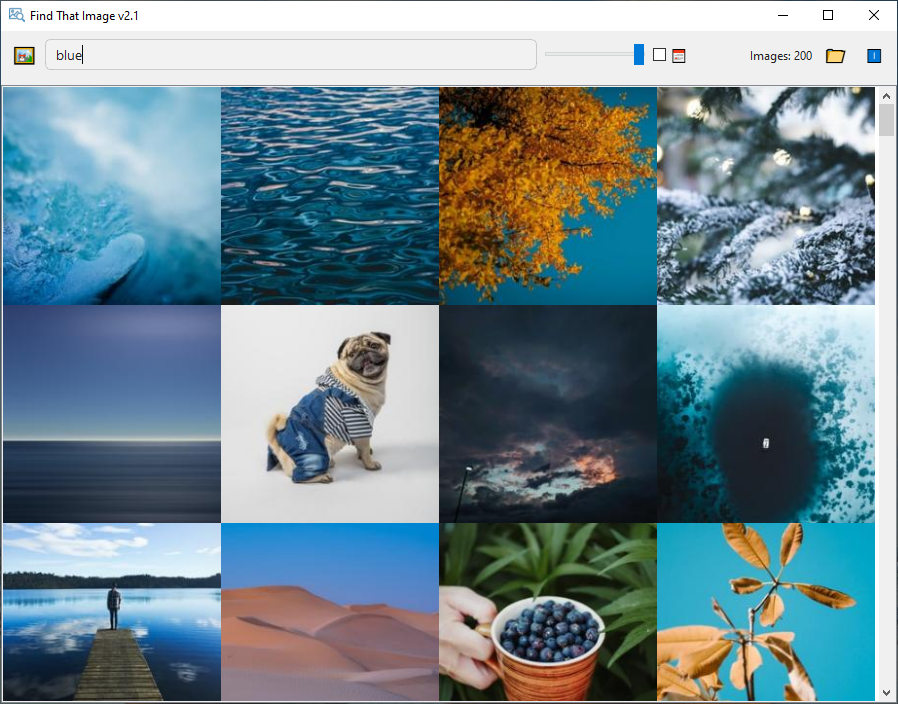Click the blue thumbnail size slider handle

coord(639,54)
